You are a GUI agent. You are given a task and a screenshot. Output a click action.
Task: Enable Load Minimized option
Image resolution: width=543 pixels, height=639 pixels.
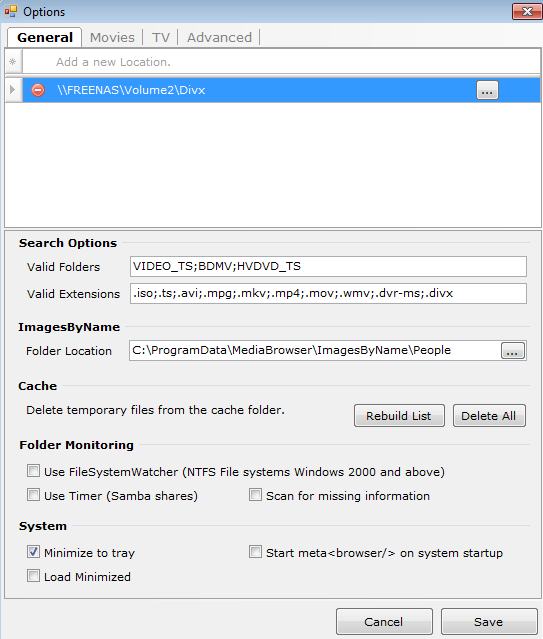(33, 576)
